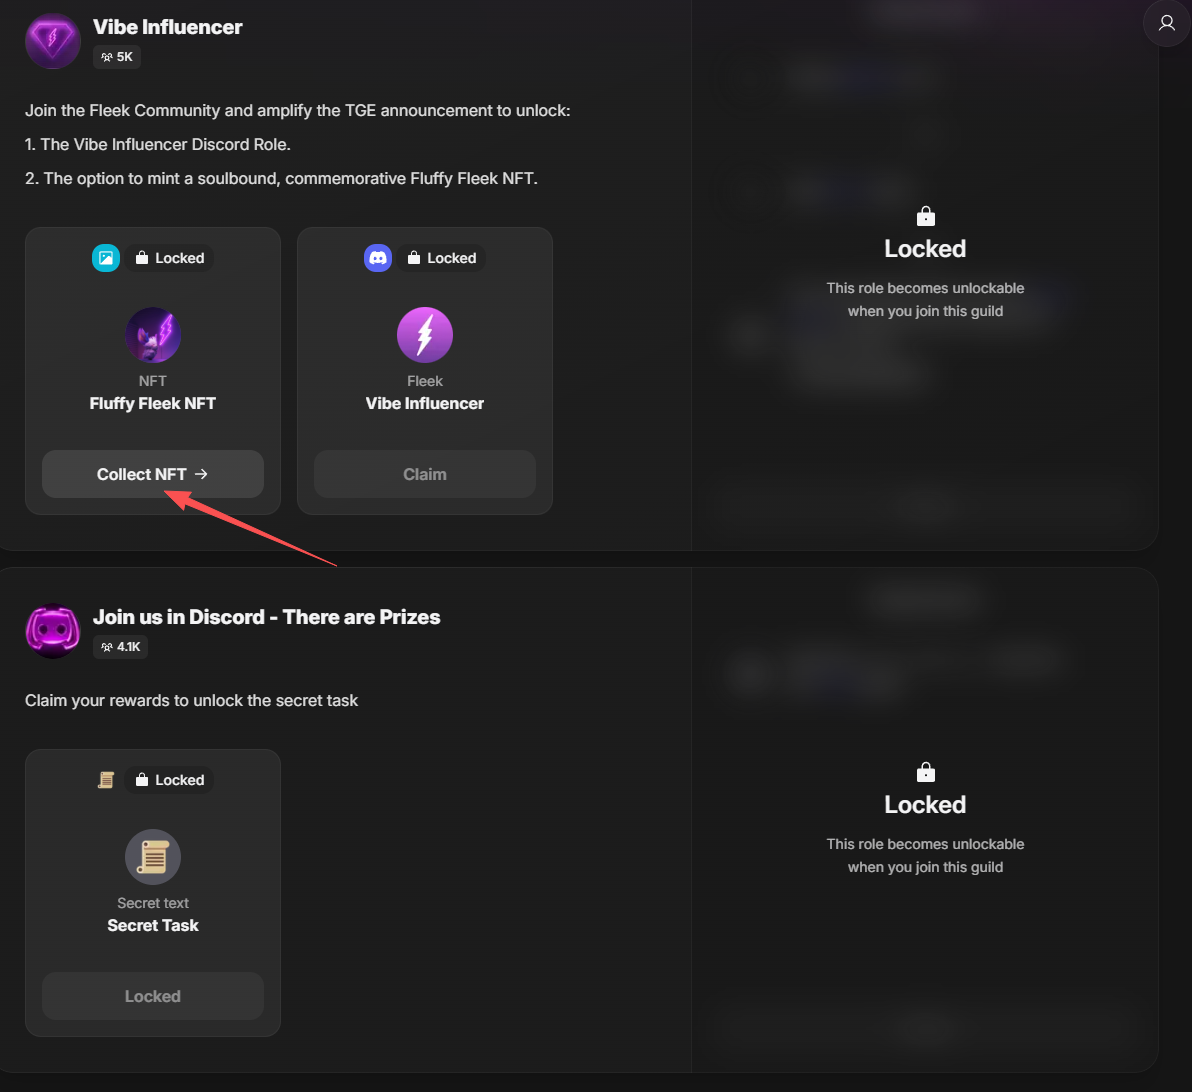Viewport: 1192px width, 1092px height.
Task: Click 'Join us in Discord' role title
Action: [x=266, y=617]
